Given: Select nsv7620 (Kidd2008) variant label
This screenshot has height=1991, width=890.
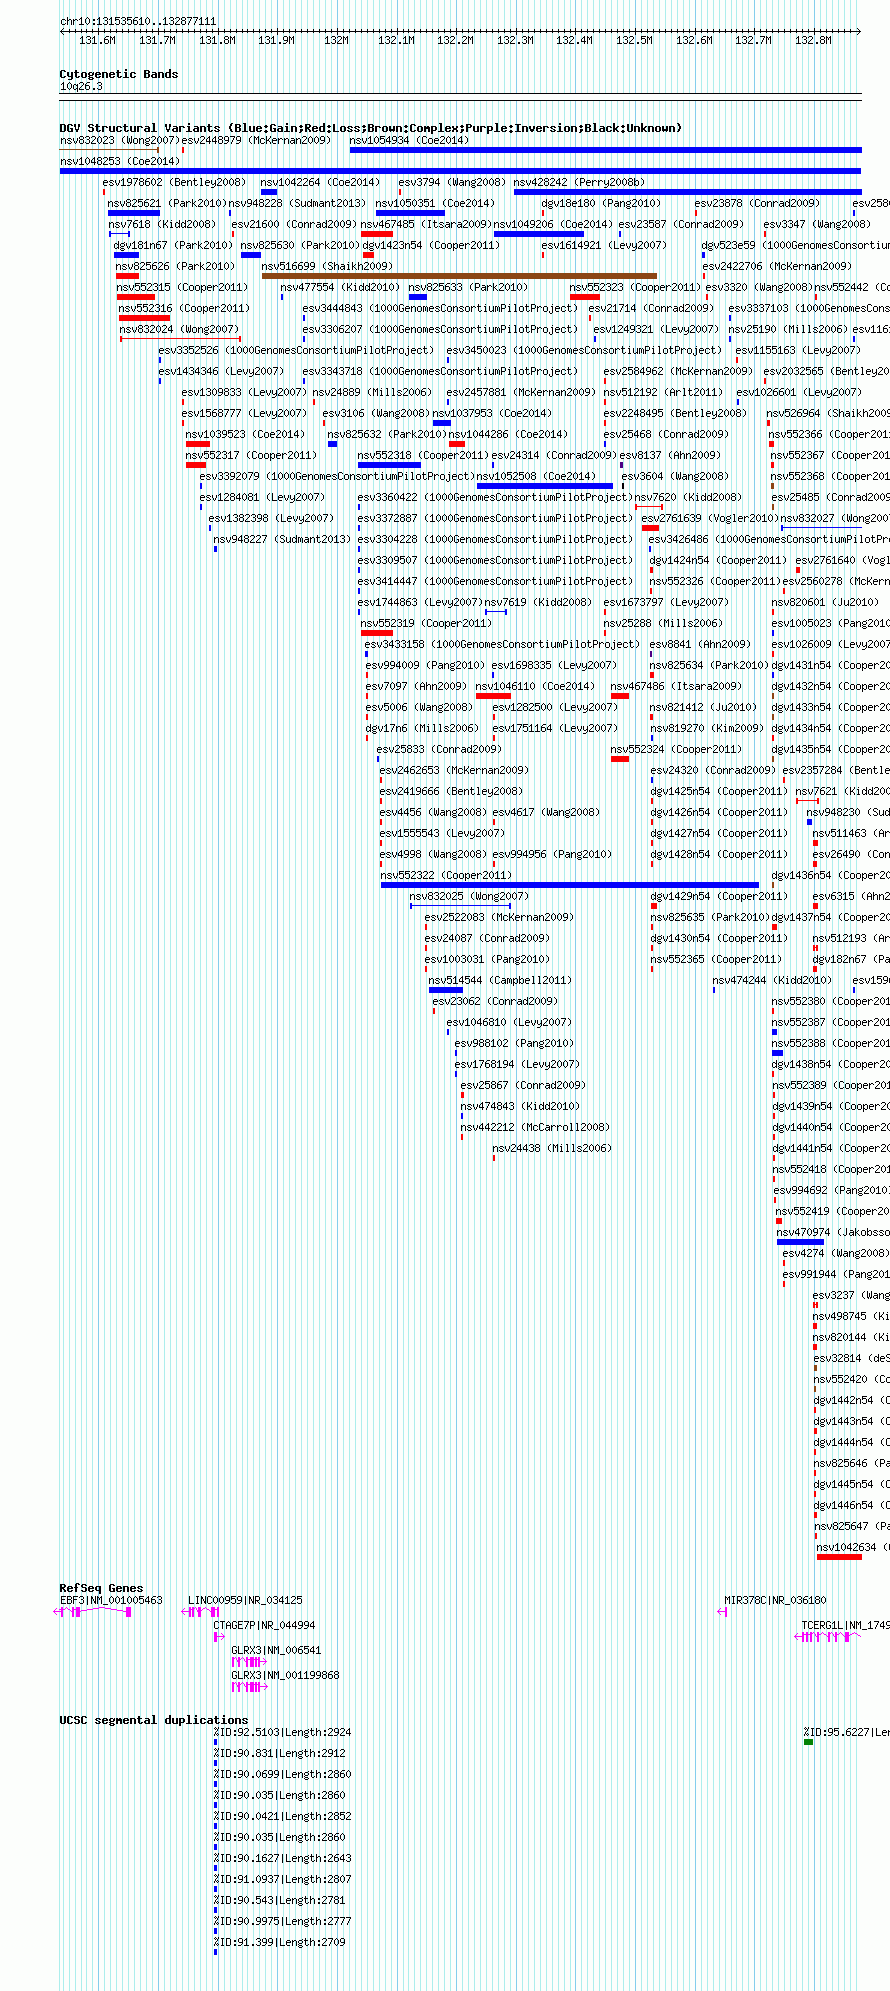Looking at the screenshot, I should [x=688, y=497].
